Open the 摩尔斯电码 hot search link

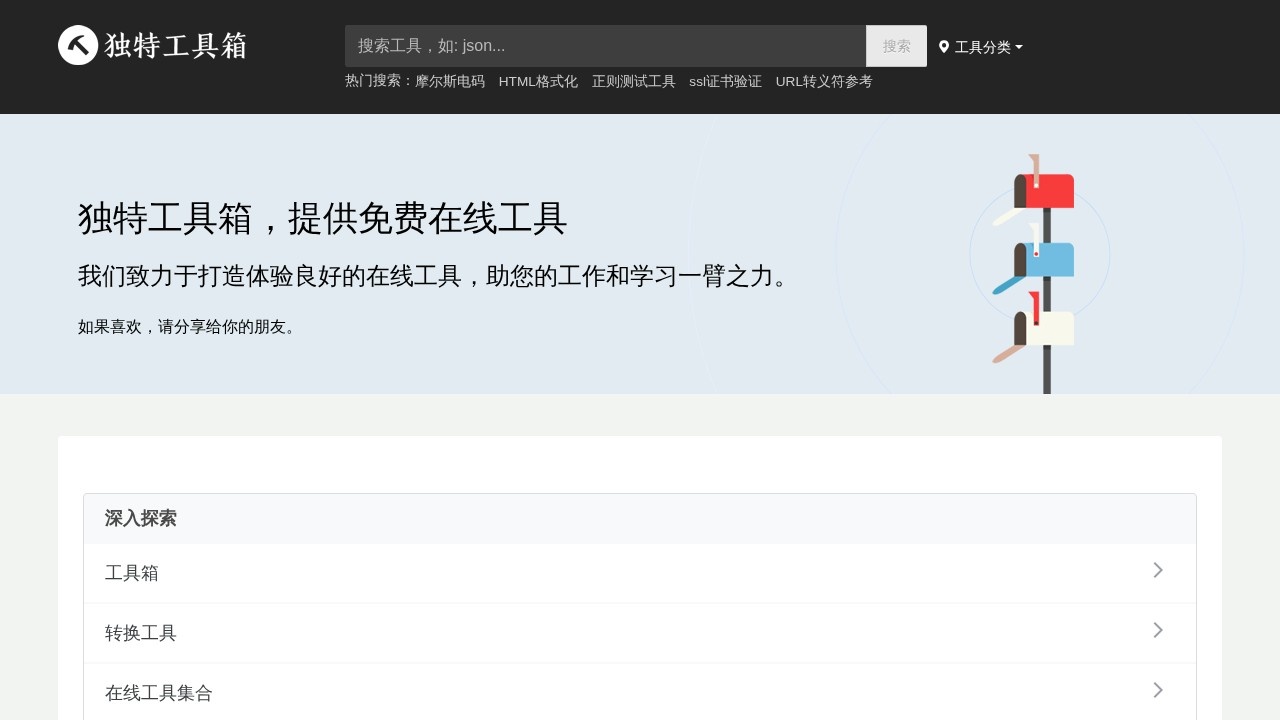coord(450,81)
